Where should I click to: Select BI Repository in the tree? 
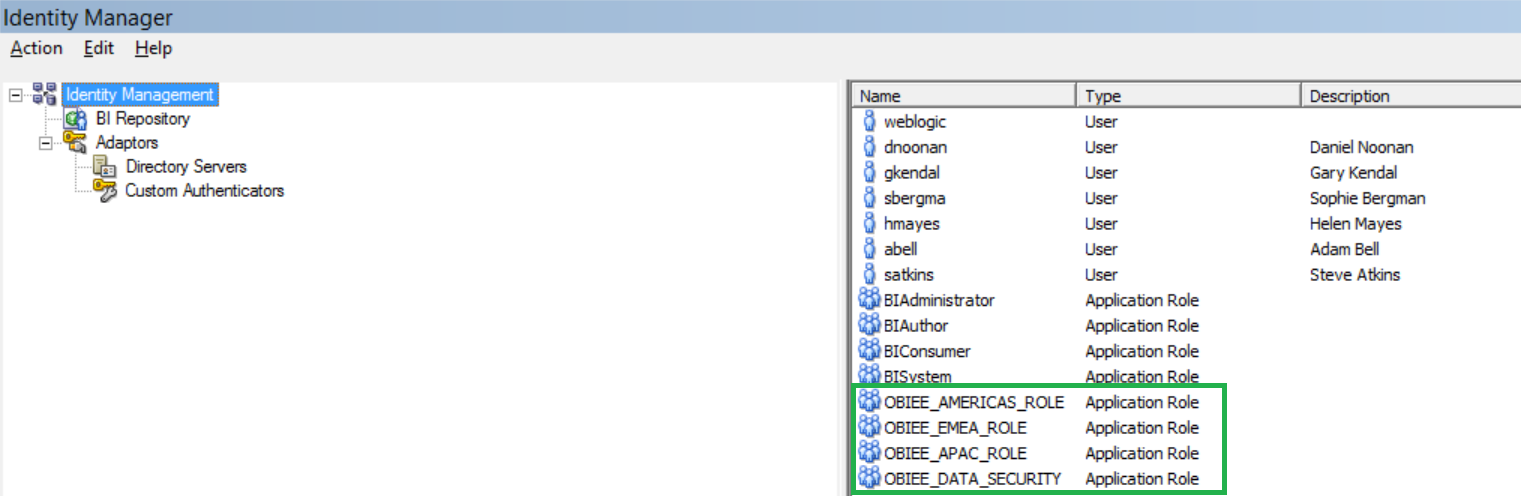pyautogui.click(x=143, y=119)
